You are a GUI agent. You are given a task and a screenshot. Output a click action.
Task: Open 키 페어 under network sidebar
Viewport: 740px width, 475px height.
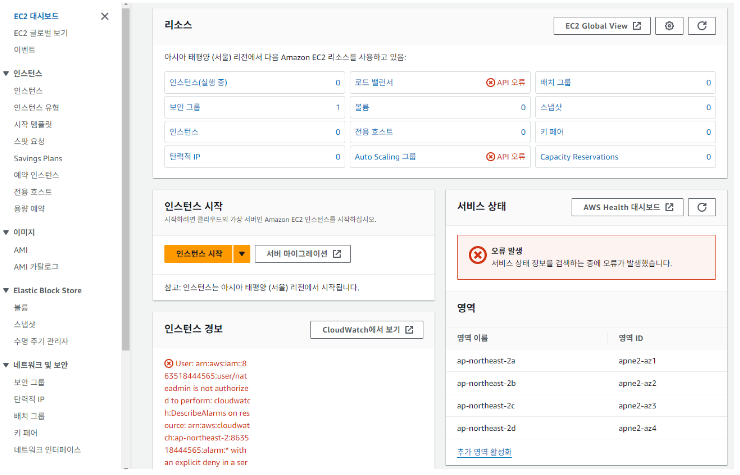[x=25, y=433]
